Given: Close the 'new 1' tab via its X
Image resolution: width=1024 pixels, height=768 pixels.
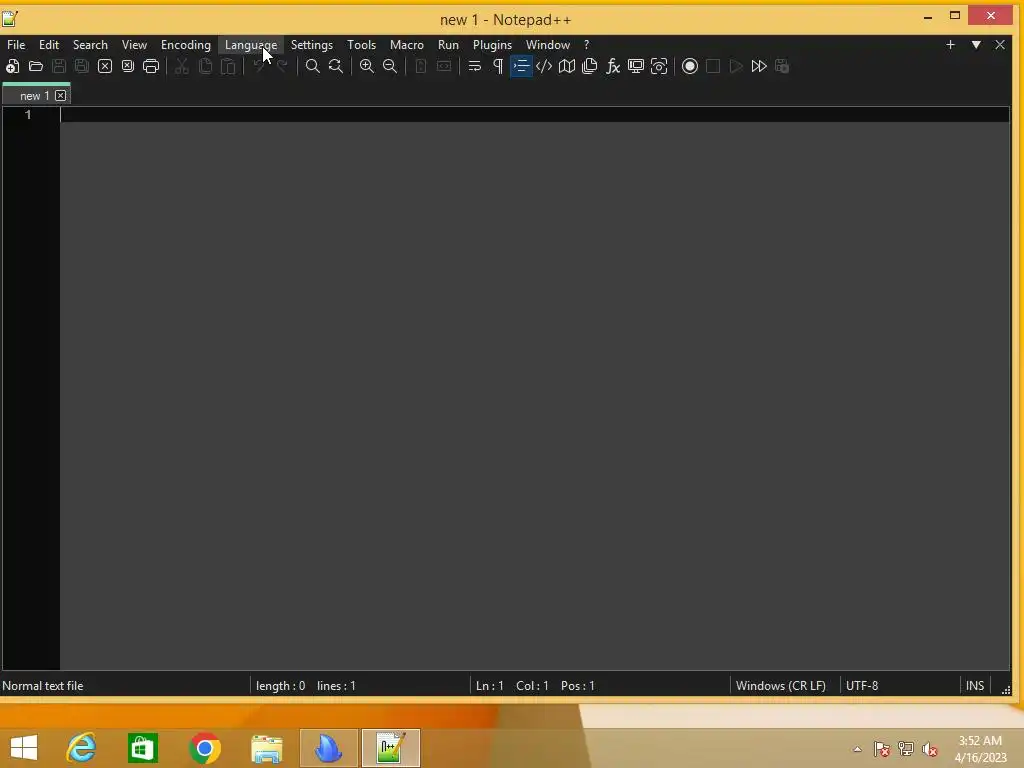Looking at the screenshot, I should [x=61, y=95].
